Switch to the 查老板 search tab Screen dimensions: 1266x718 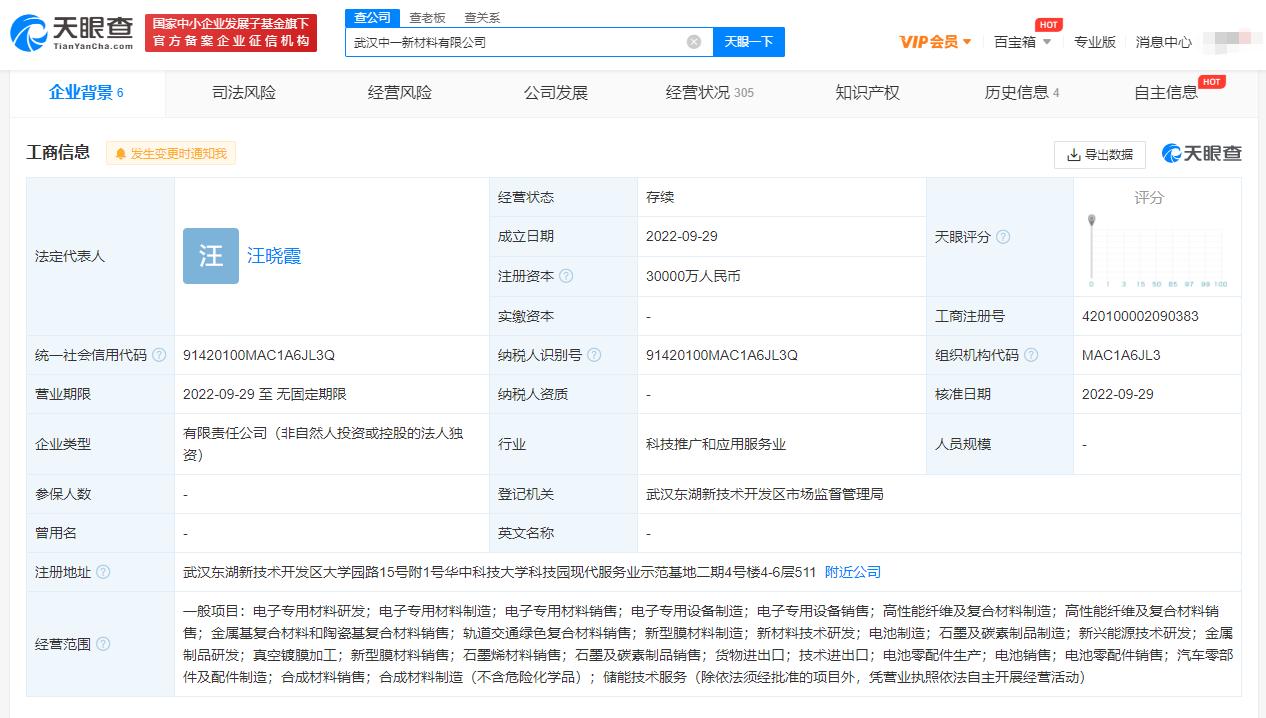[x=427, y=17]
